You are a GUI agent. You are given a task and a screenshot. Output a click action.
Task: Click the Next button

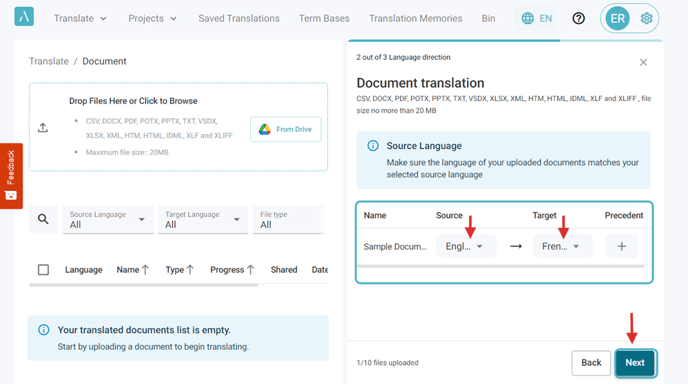[x=635, y=363]
